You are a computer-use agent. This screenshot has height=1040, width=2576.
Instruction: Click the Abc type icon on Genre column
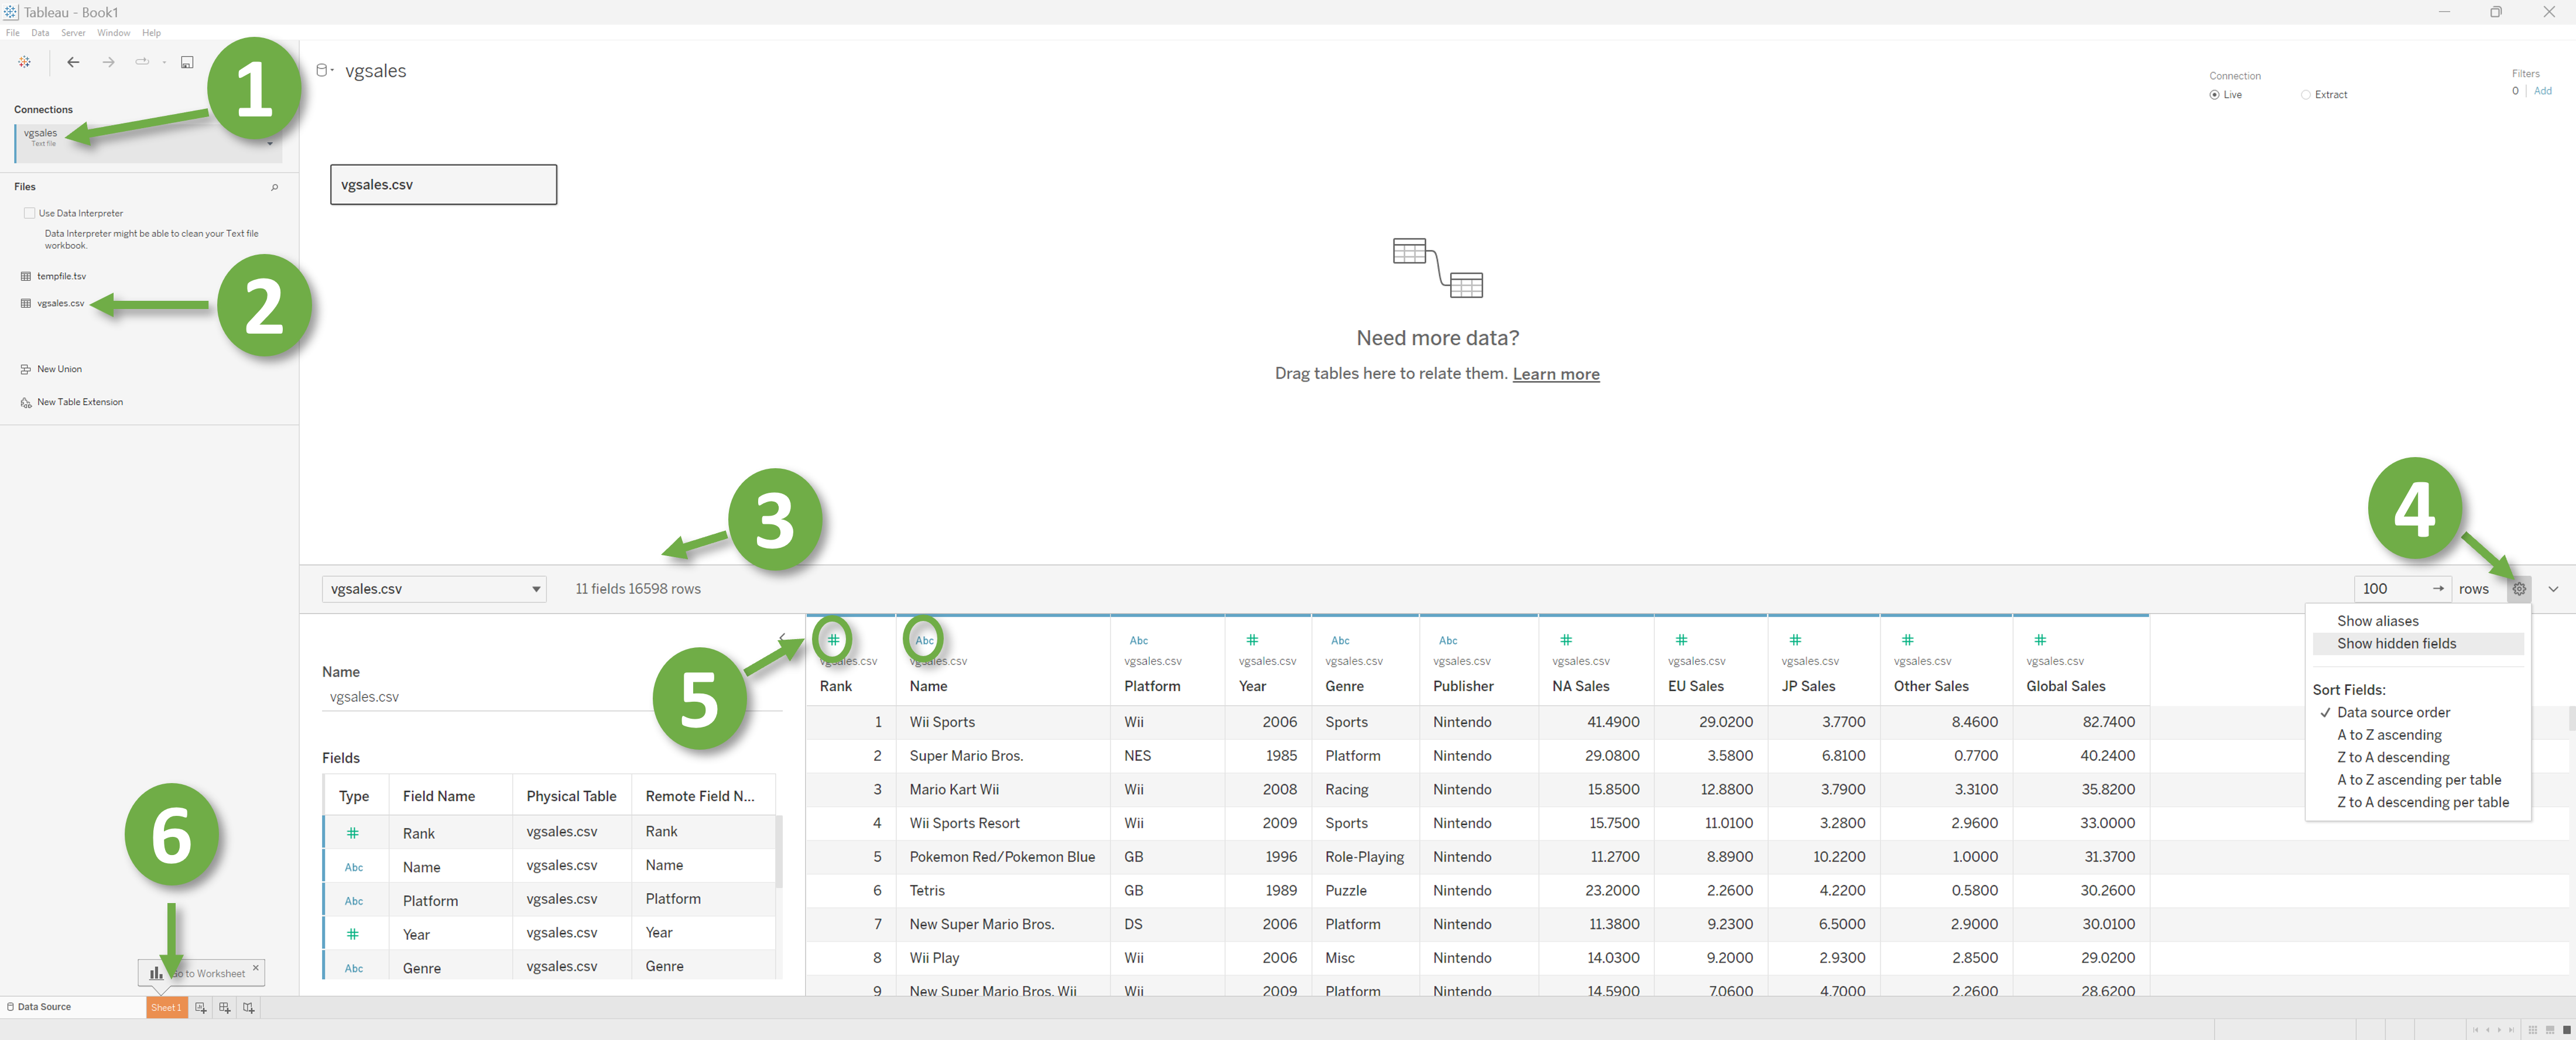(x=1340, y=640)
